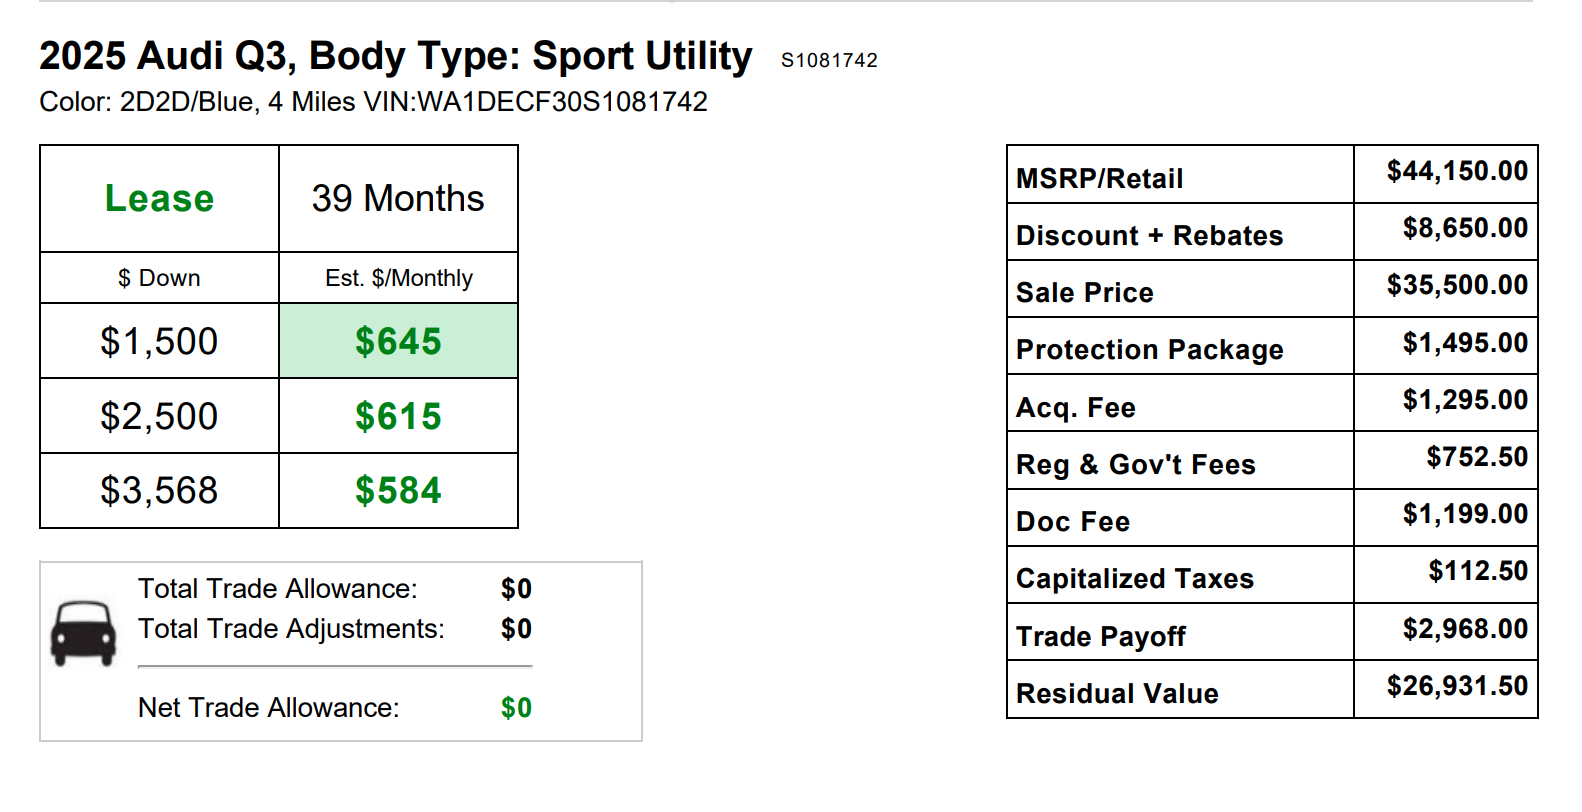Click the $0 value for Total Trade Allowance
This screenshot has height=812, width=1582.
[516, 589]
